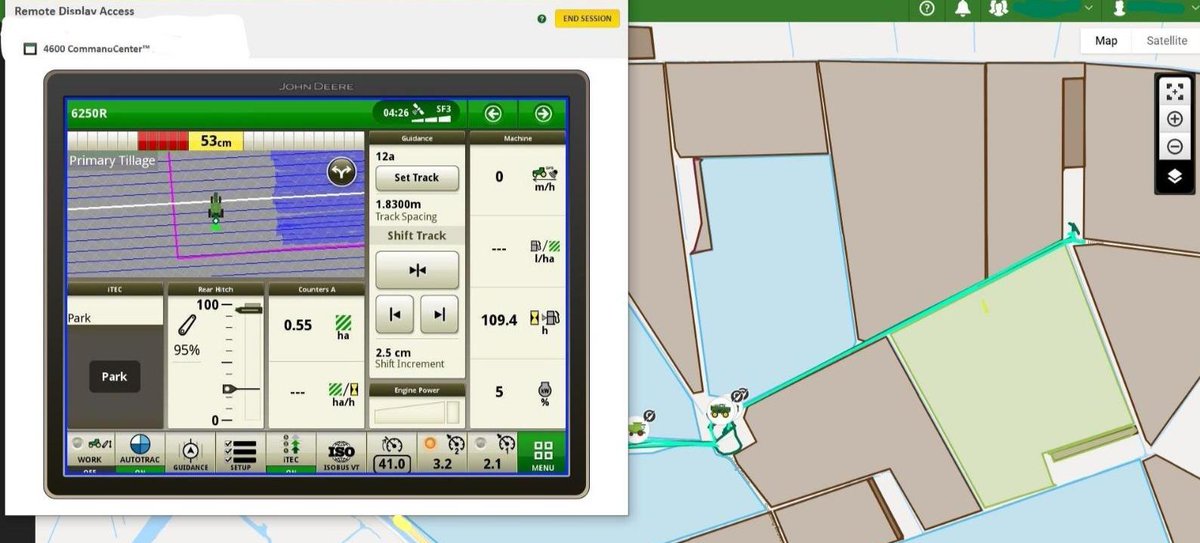
Task: Open notifications bell in top bar
Action: pyautogui.click(x=963, y=9)
